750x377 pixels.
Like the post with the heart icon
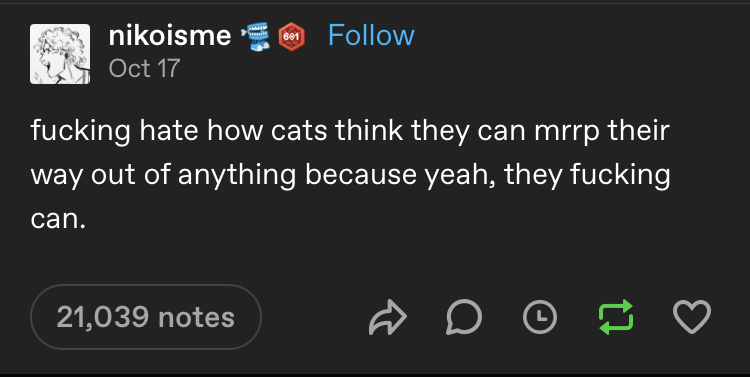click(x=692, y=317)
